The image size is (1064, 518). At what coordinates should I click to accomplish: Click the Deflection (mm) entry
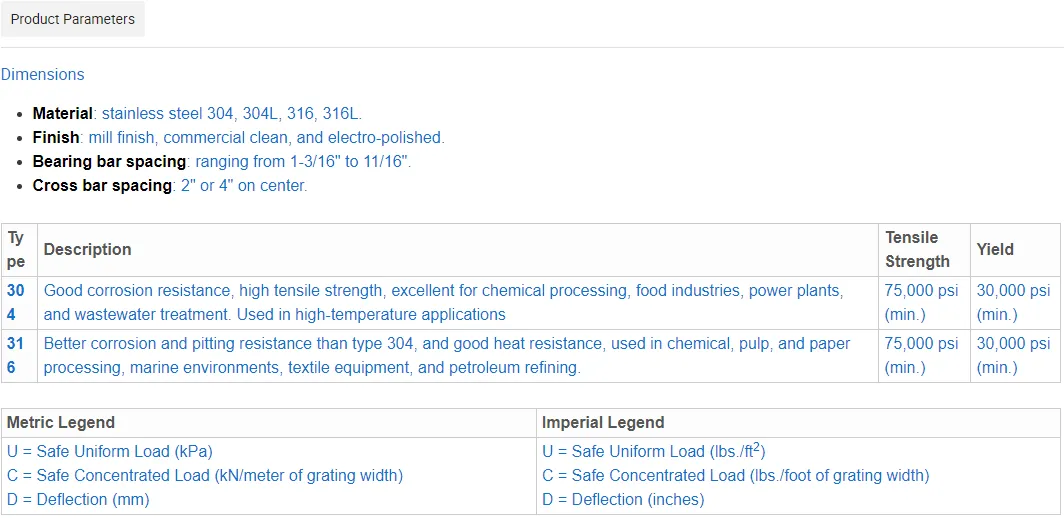tap(80, 499)
